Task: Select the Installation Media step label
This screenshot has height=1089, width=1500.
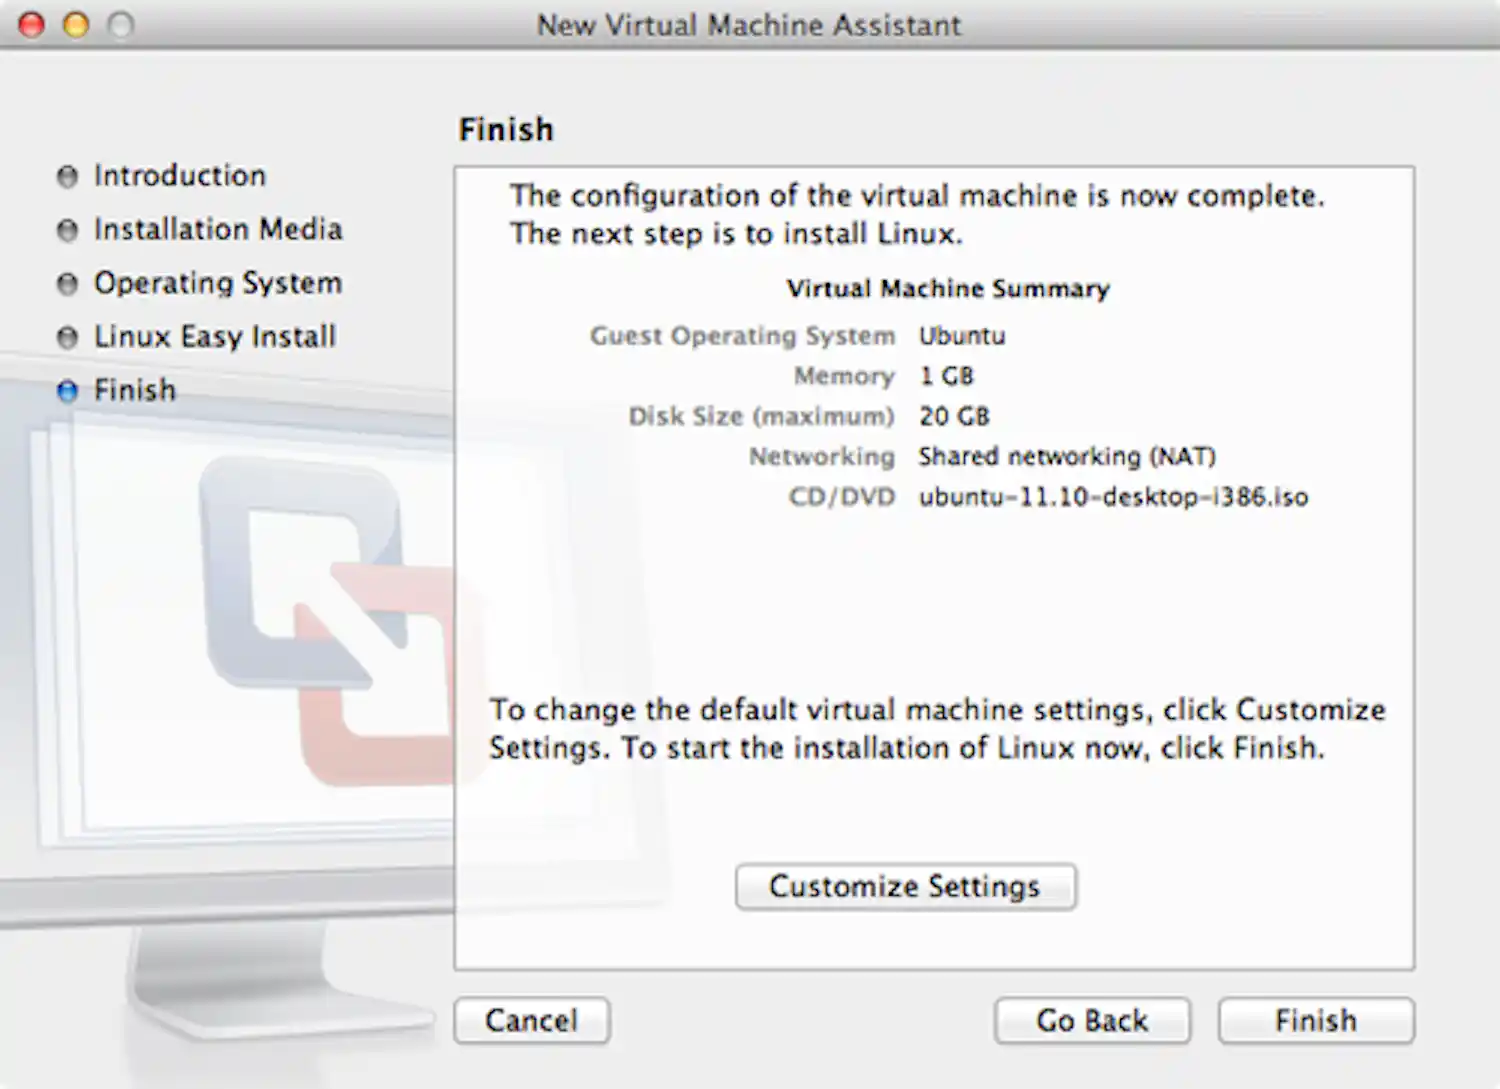Action: (x=218, y=229)
